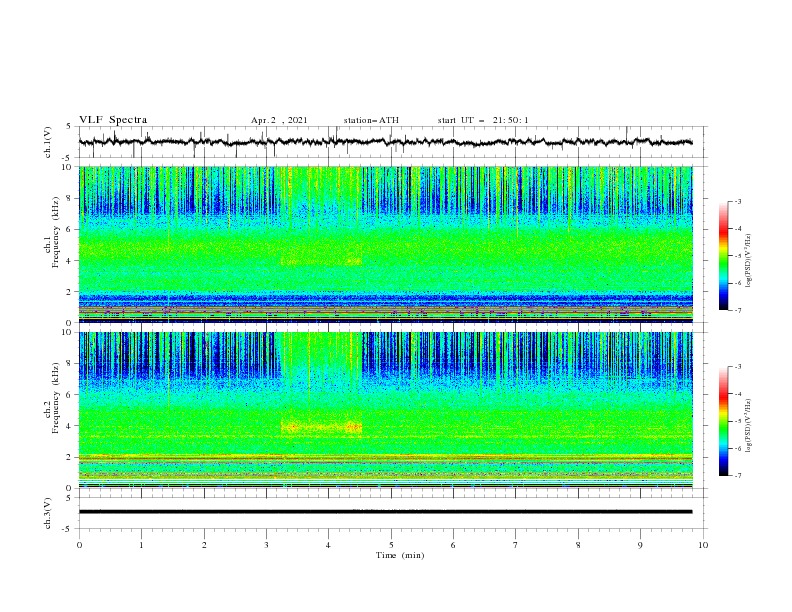
Task: Click the 'ch.3(V)' axis label
Action: tap(48, 513)
